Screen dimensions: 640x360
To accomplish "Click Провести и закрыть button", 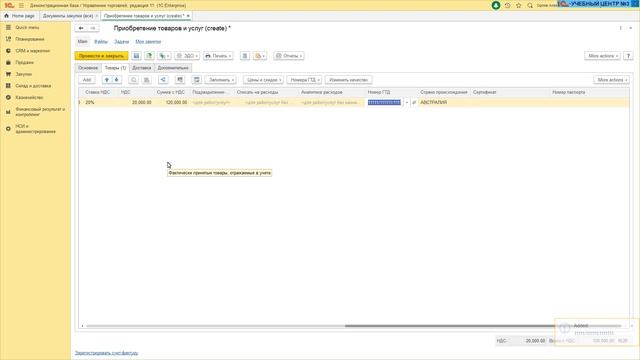I will (101, 56).
